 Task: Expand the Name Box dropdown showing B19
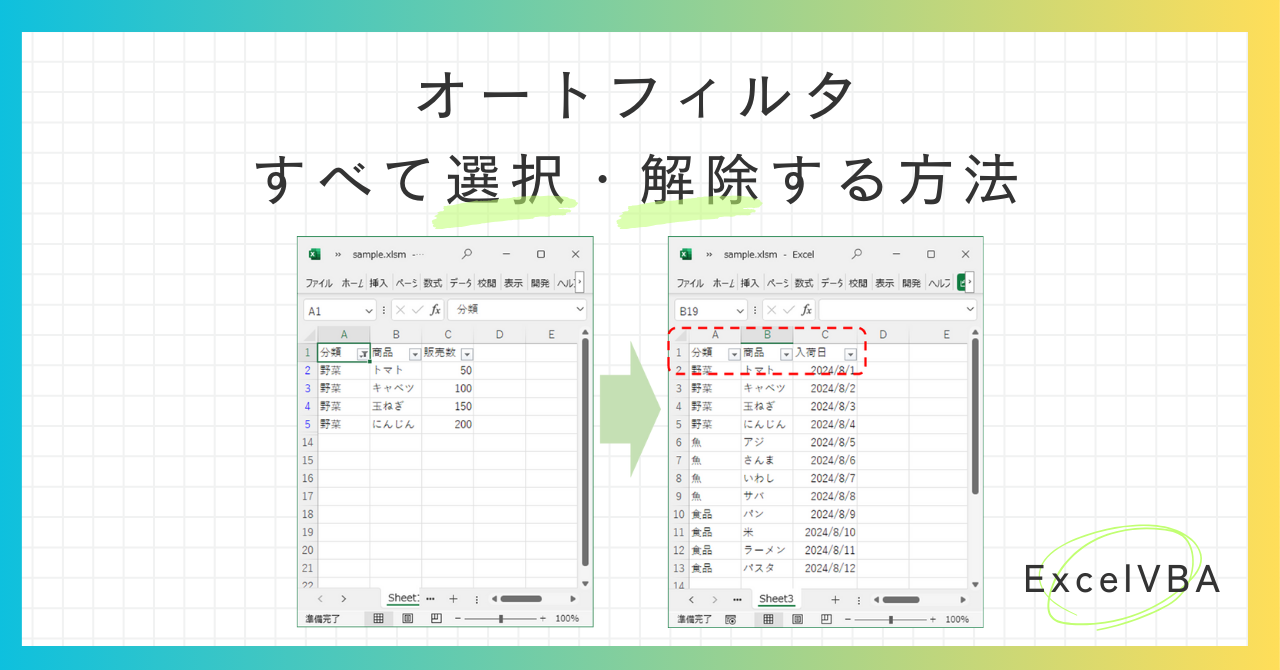point(740,310)
